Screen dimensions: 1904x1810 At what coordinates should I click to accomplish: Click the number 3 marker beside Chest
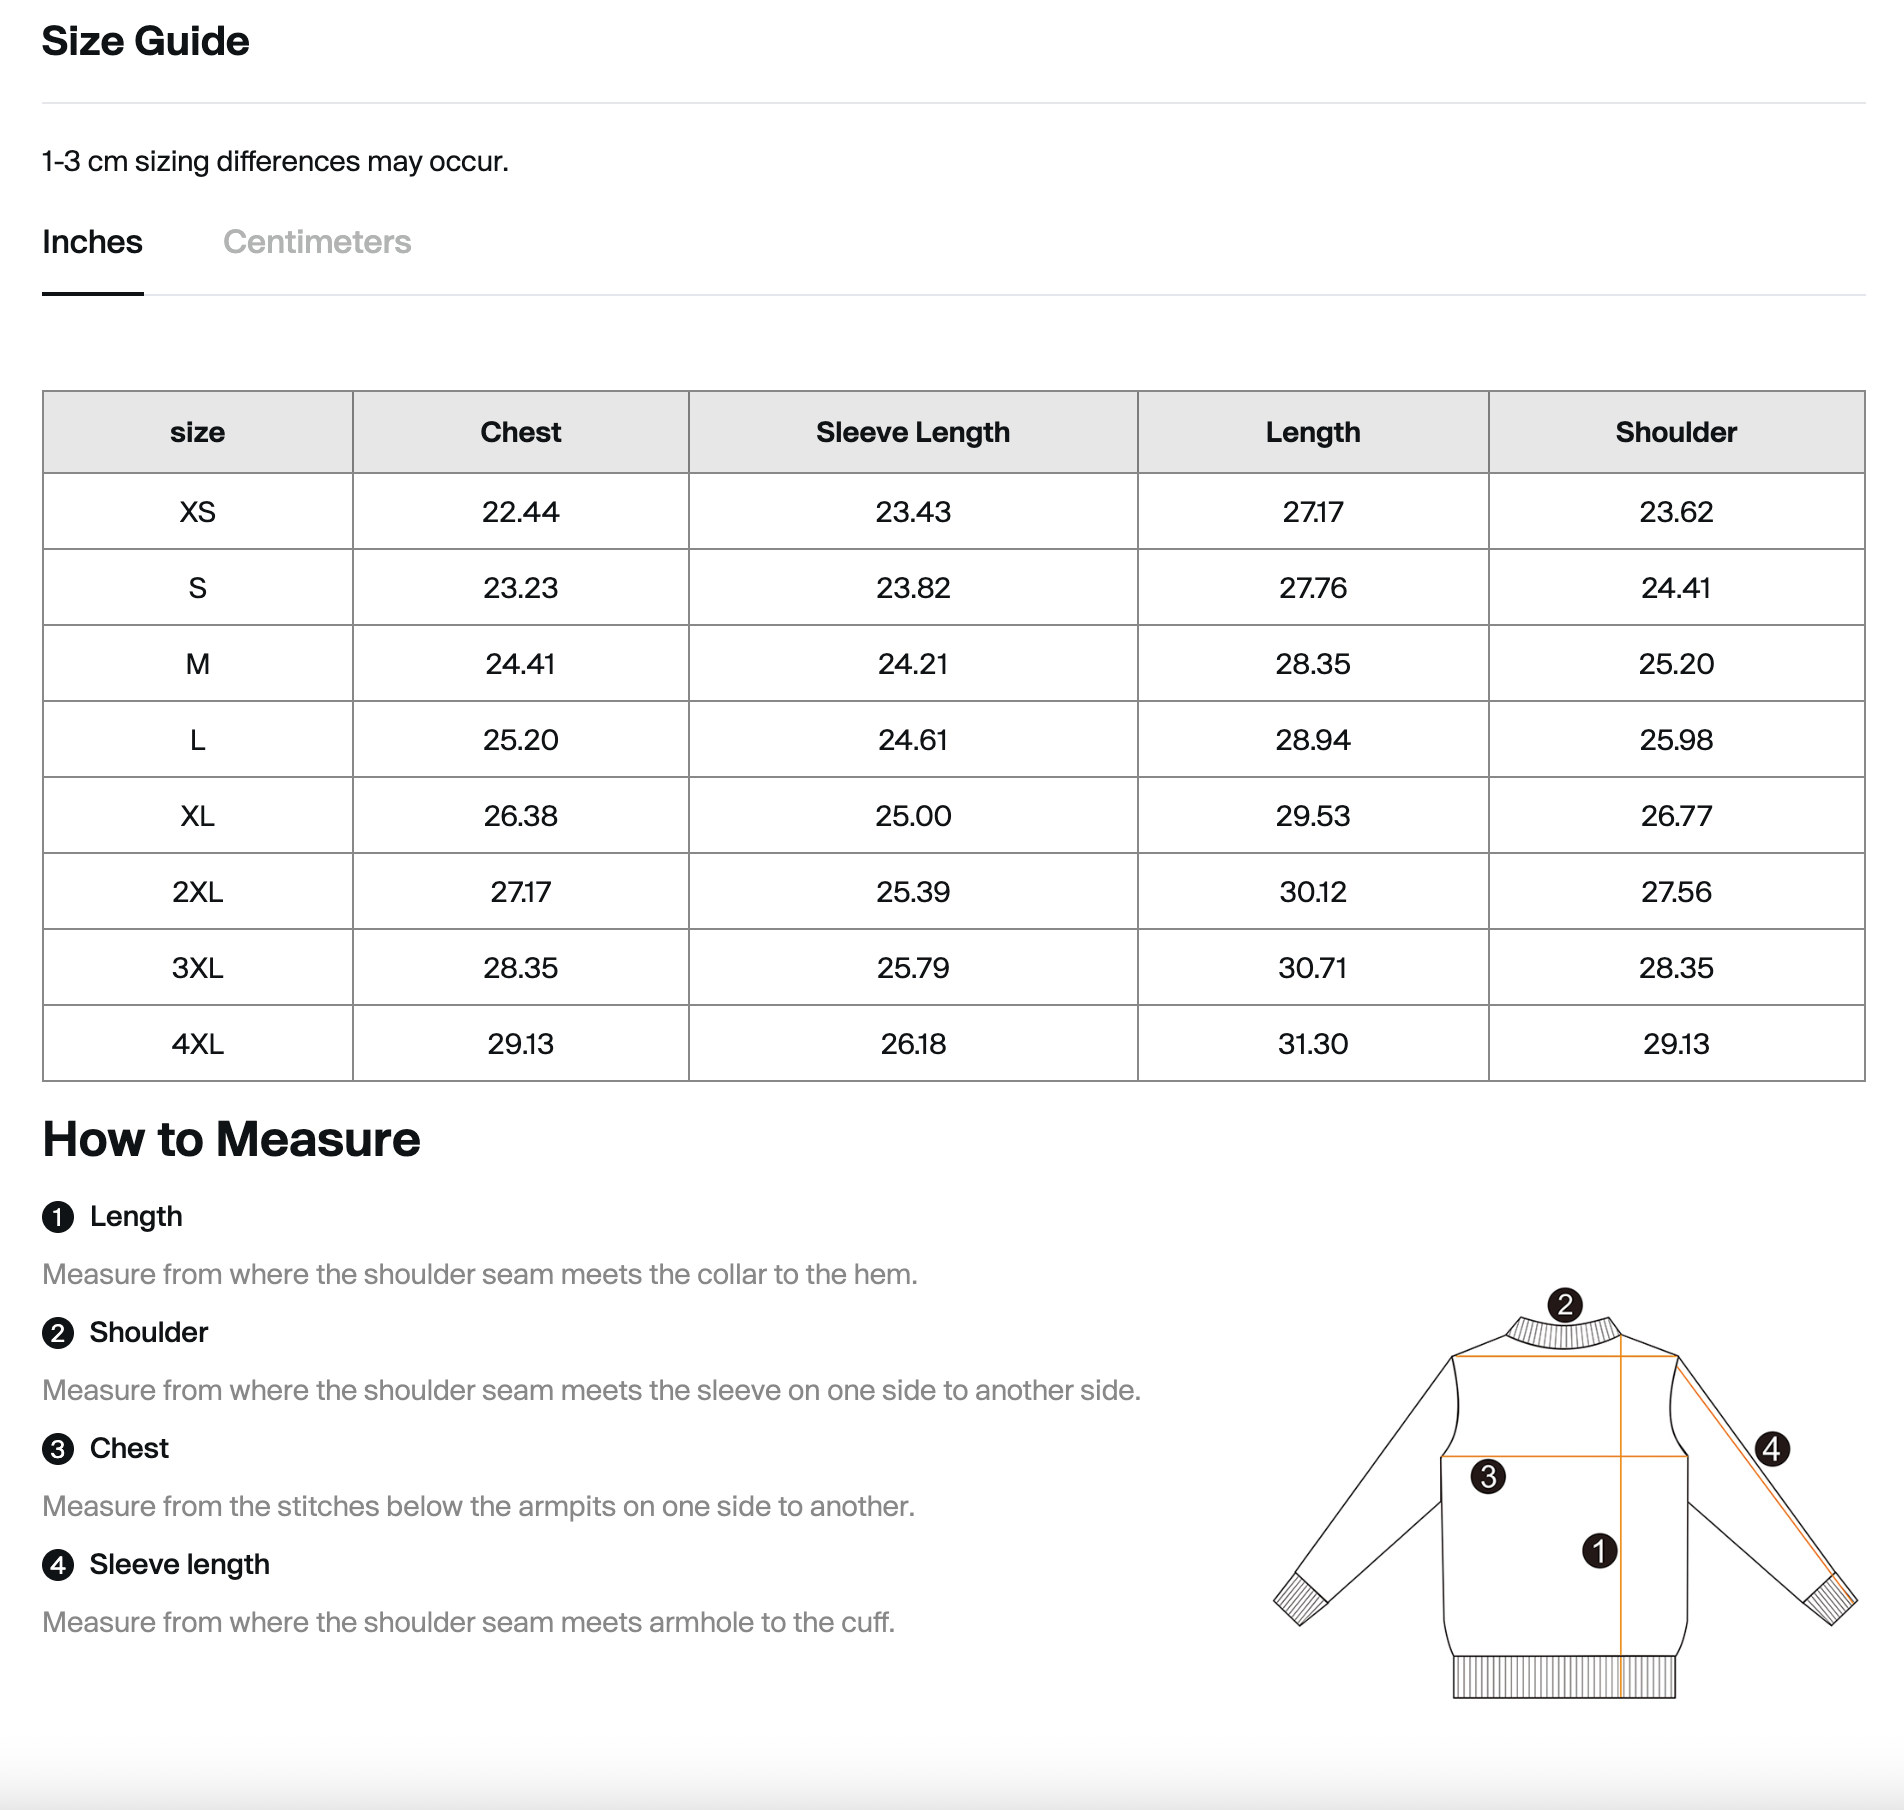point(58,1449)
